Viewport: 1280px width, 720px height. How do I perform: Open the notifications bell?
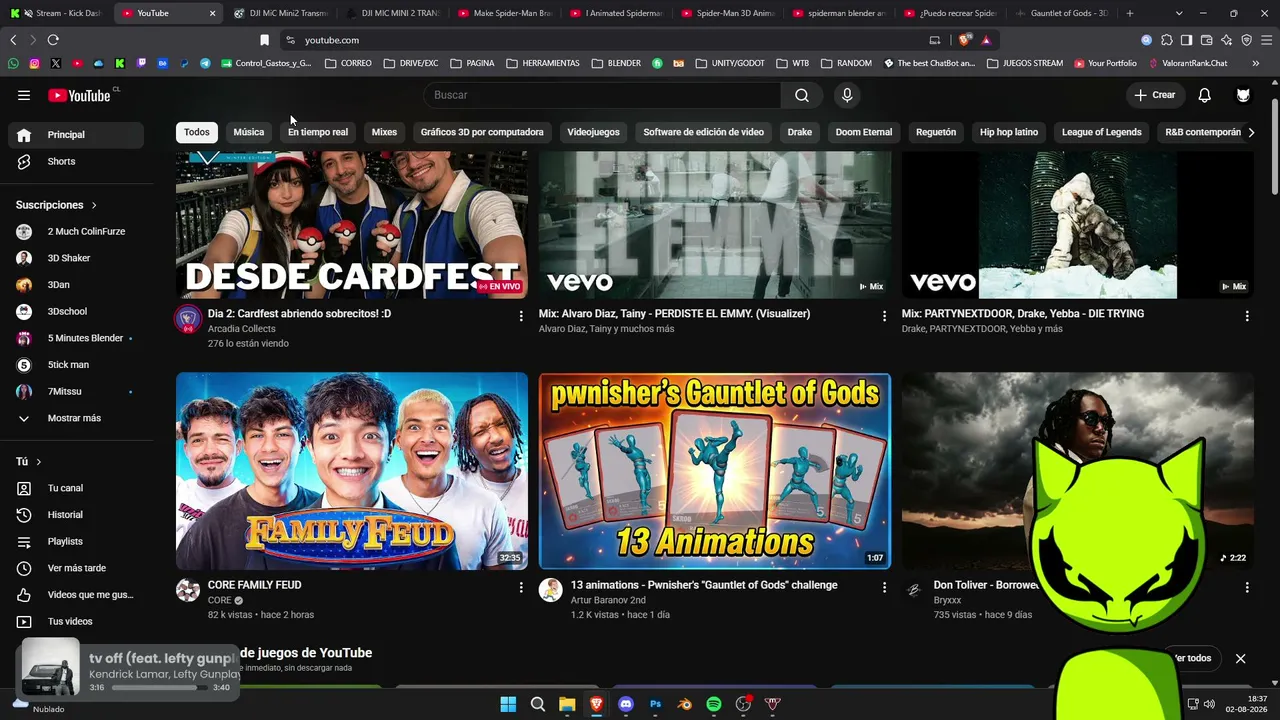1205,95
